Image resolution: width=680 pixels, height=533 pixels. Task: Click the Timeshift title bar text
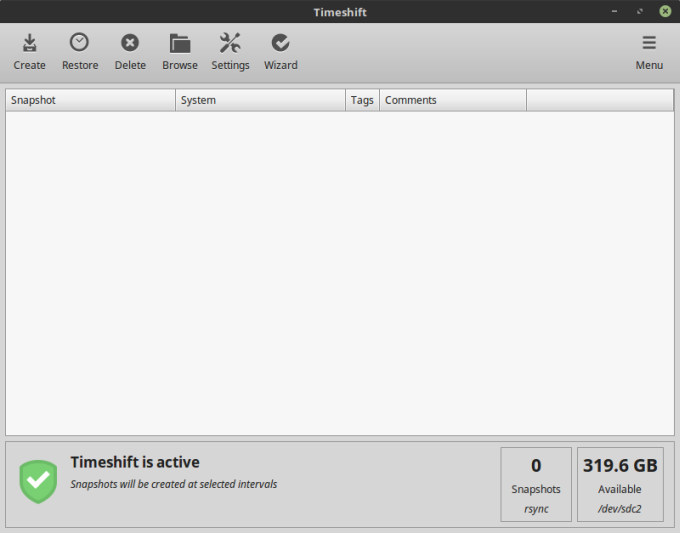point(340,12)
